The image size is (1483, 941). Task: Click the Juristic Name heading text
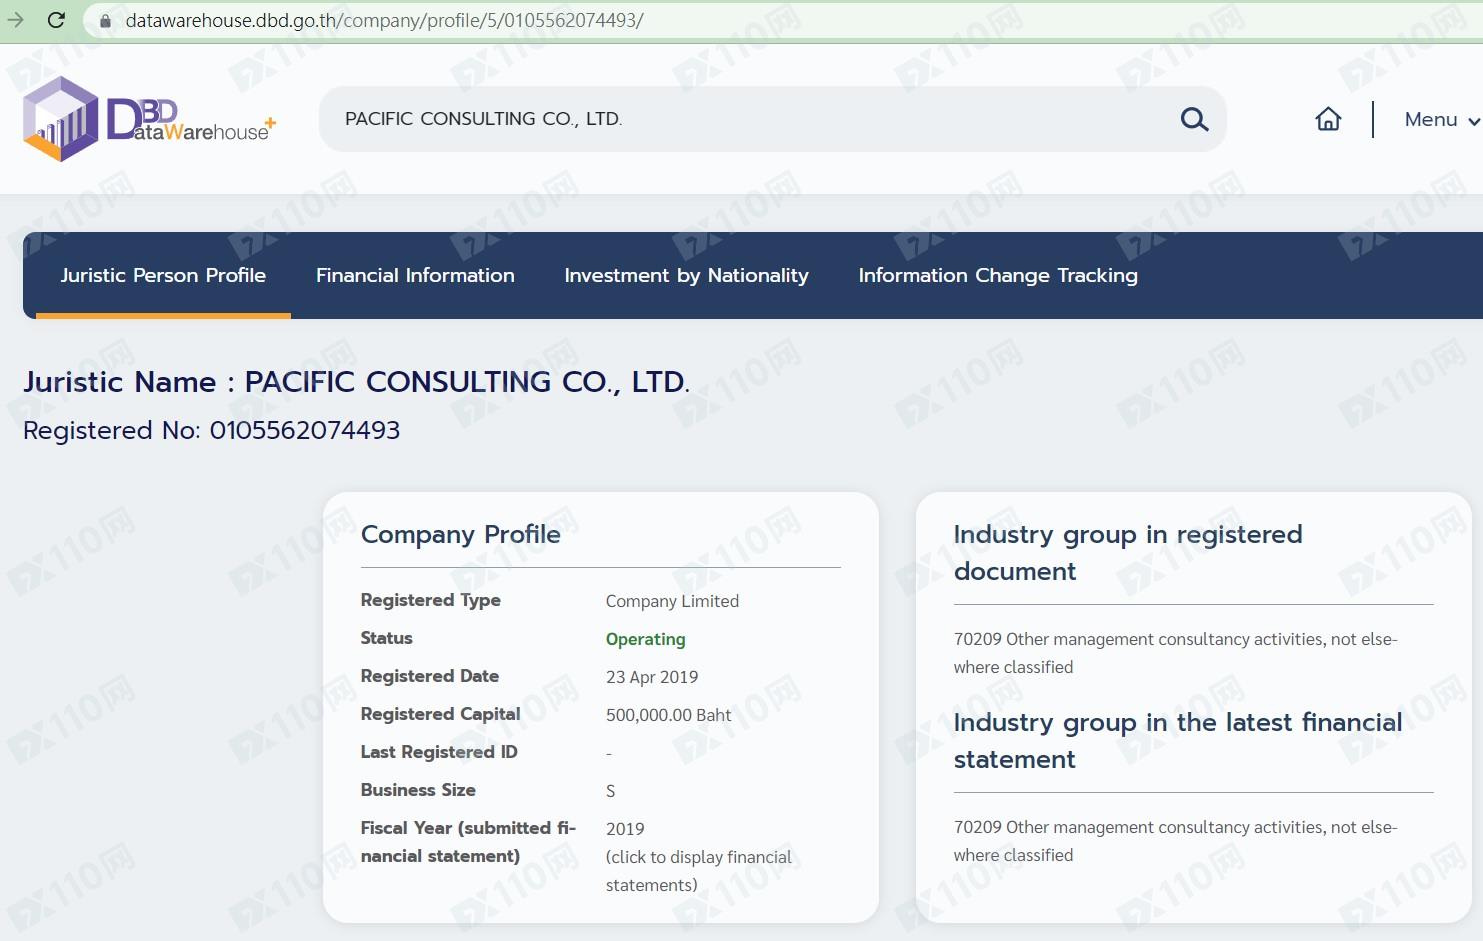356,381
